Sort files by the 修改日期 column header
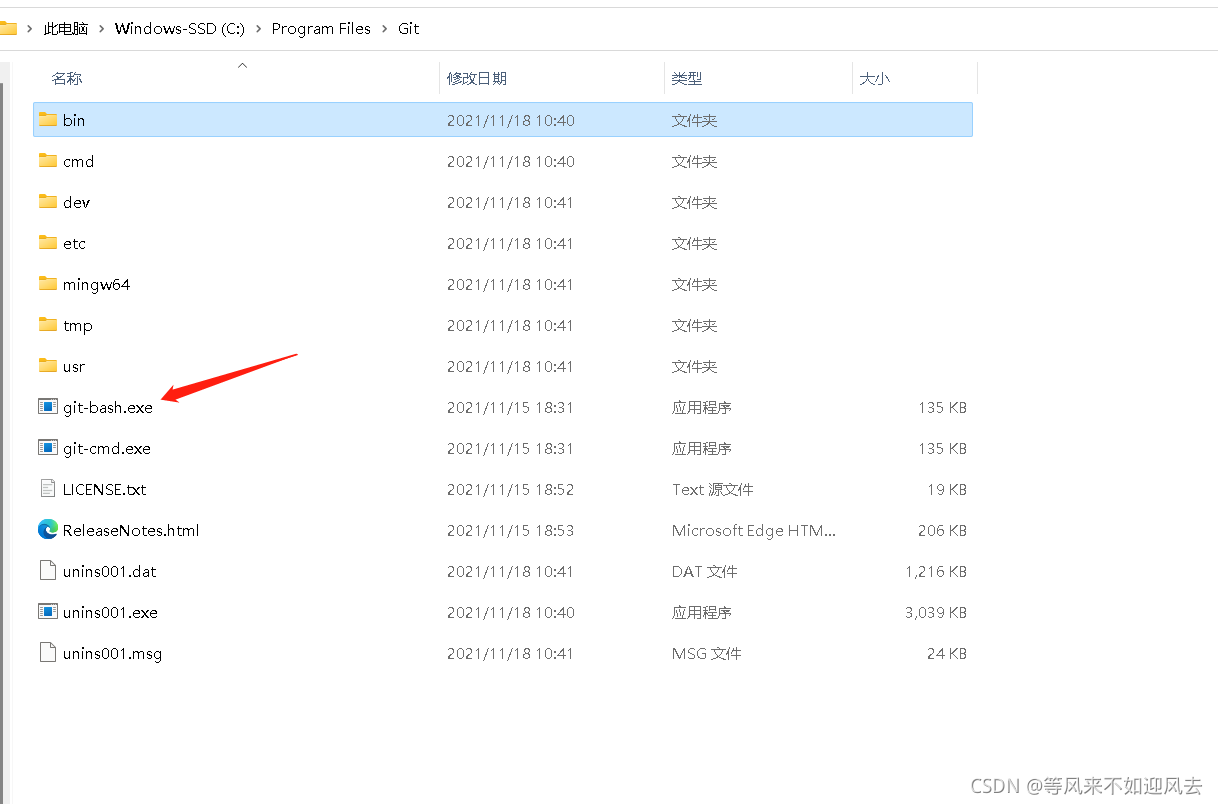 pyautogui.click(x=477, y=78)
